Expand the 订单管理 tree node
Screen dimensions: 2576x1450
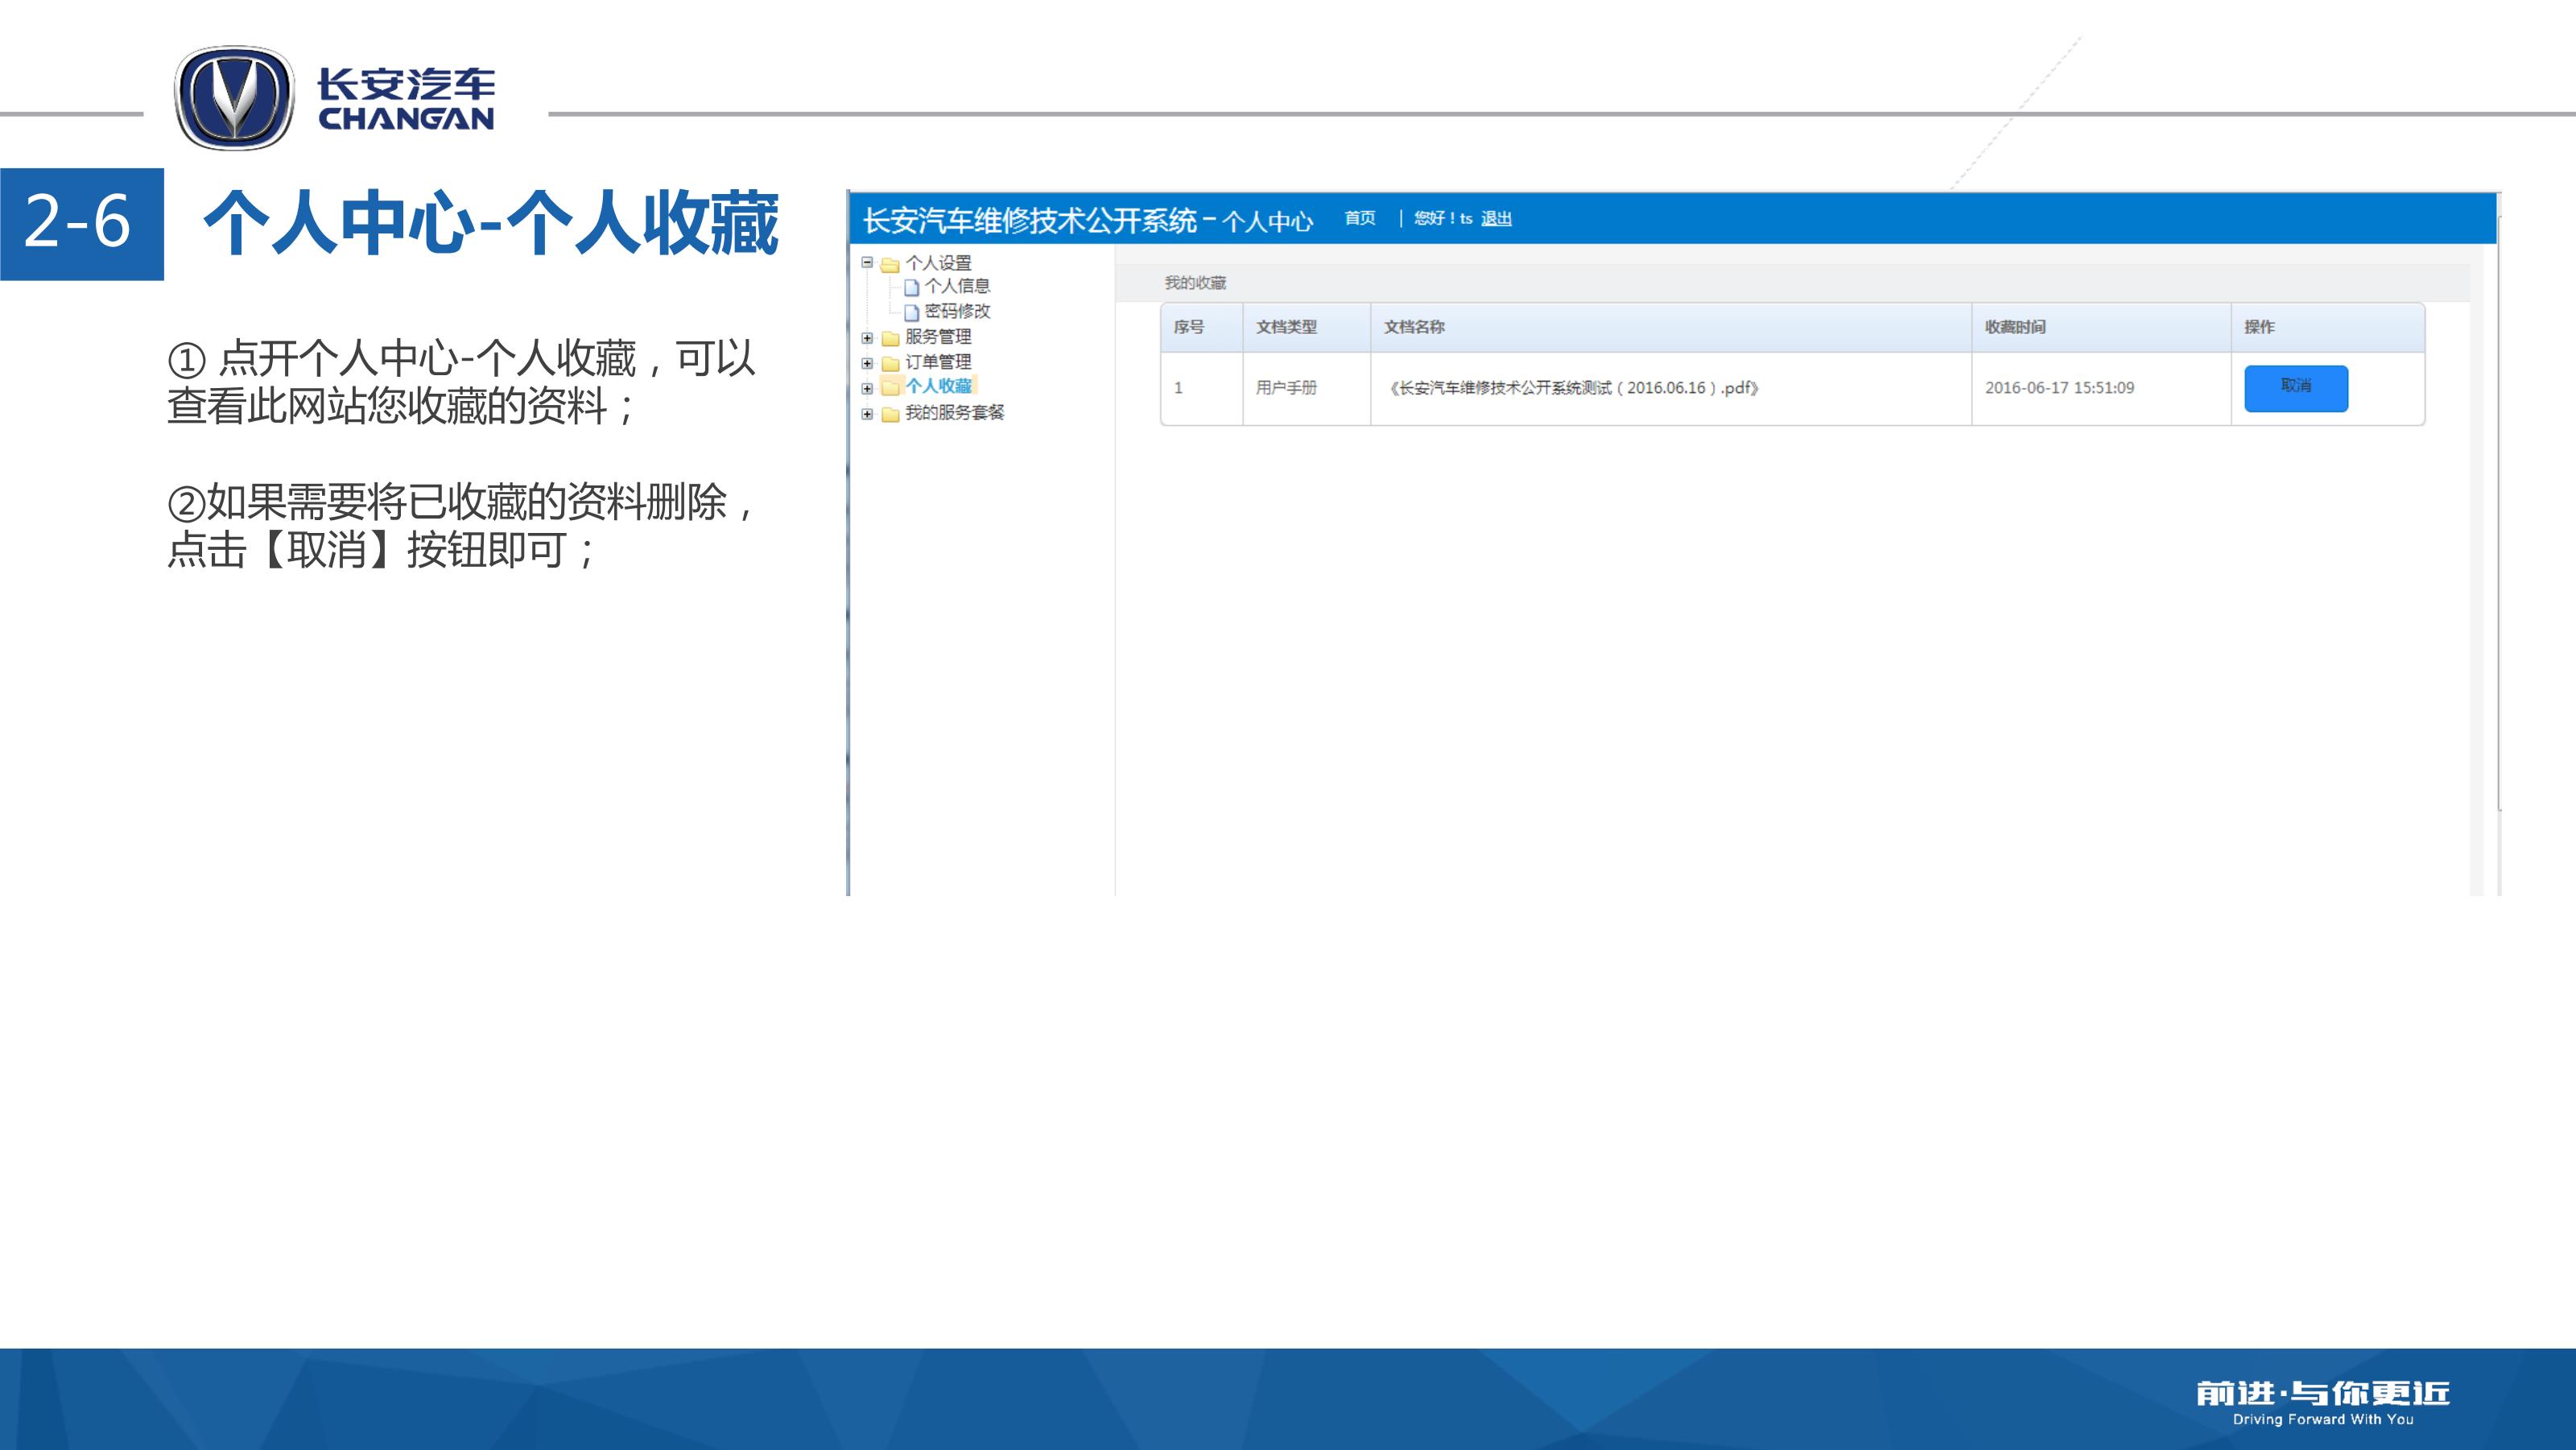[x=867, y=363]
